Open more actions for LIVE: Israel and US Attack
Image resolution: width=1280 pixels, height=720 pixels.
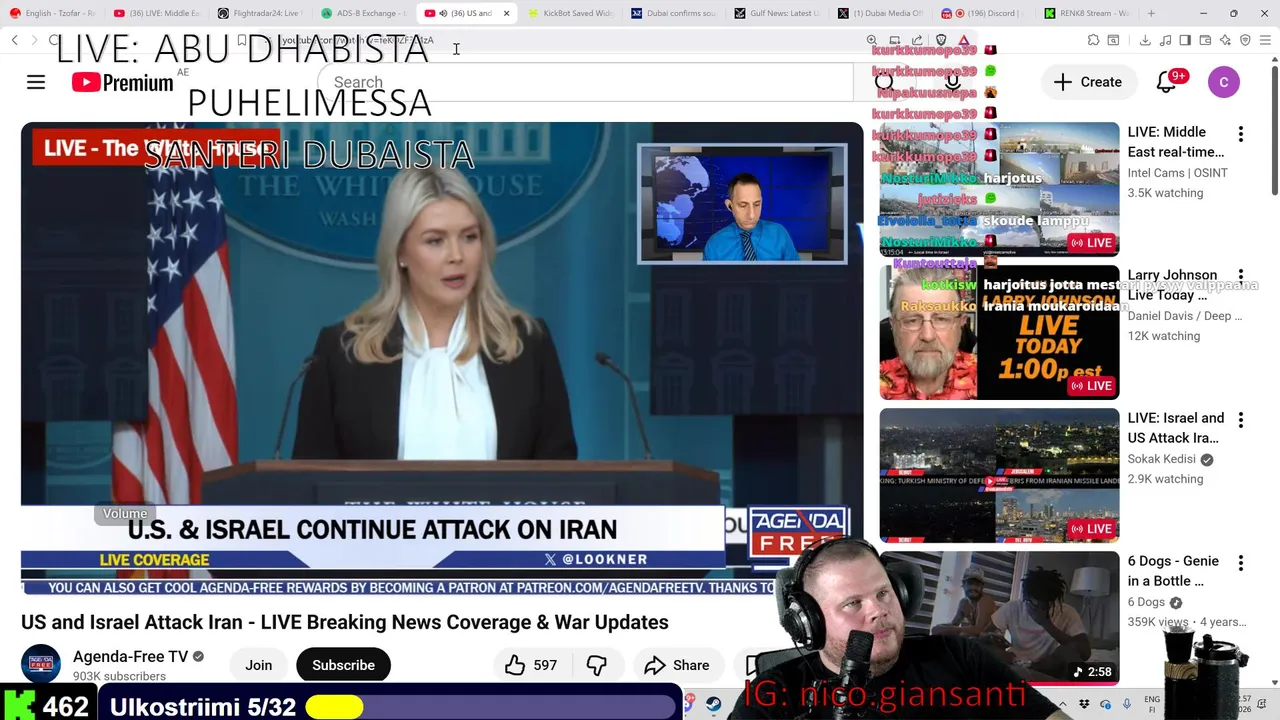coord(1241,420)
